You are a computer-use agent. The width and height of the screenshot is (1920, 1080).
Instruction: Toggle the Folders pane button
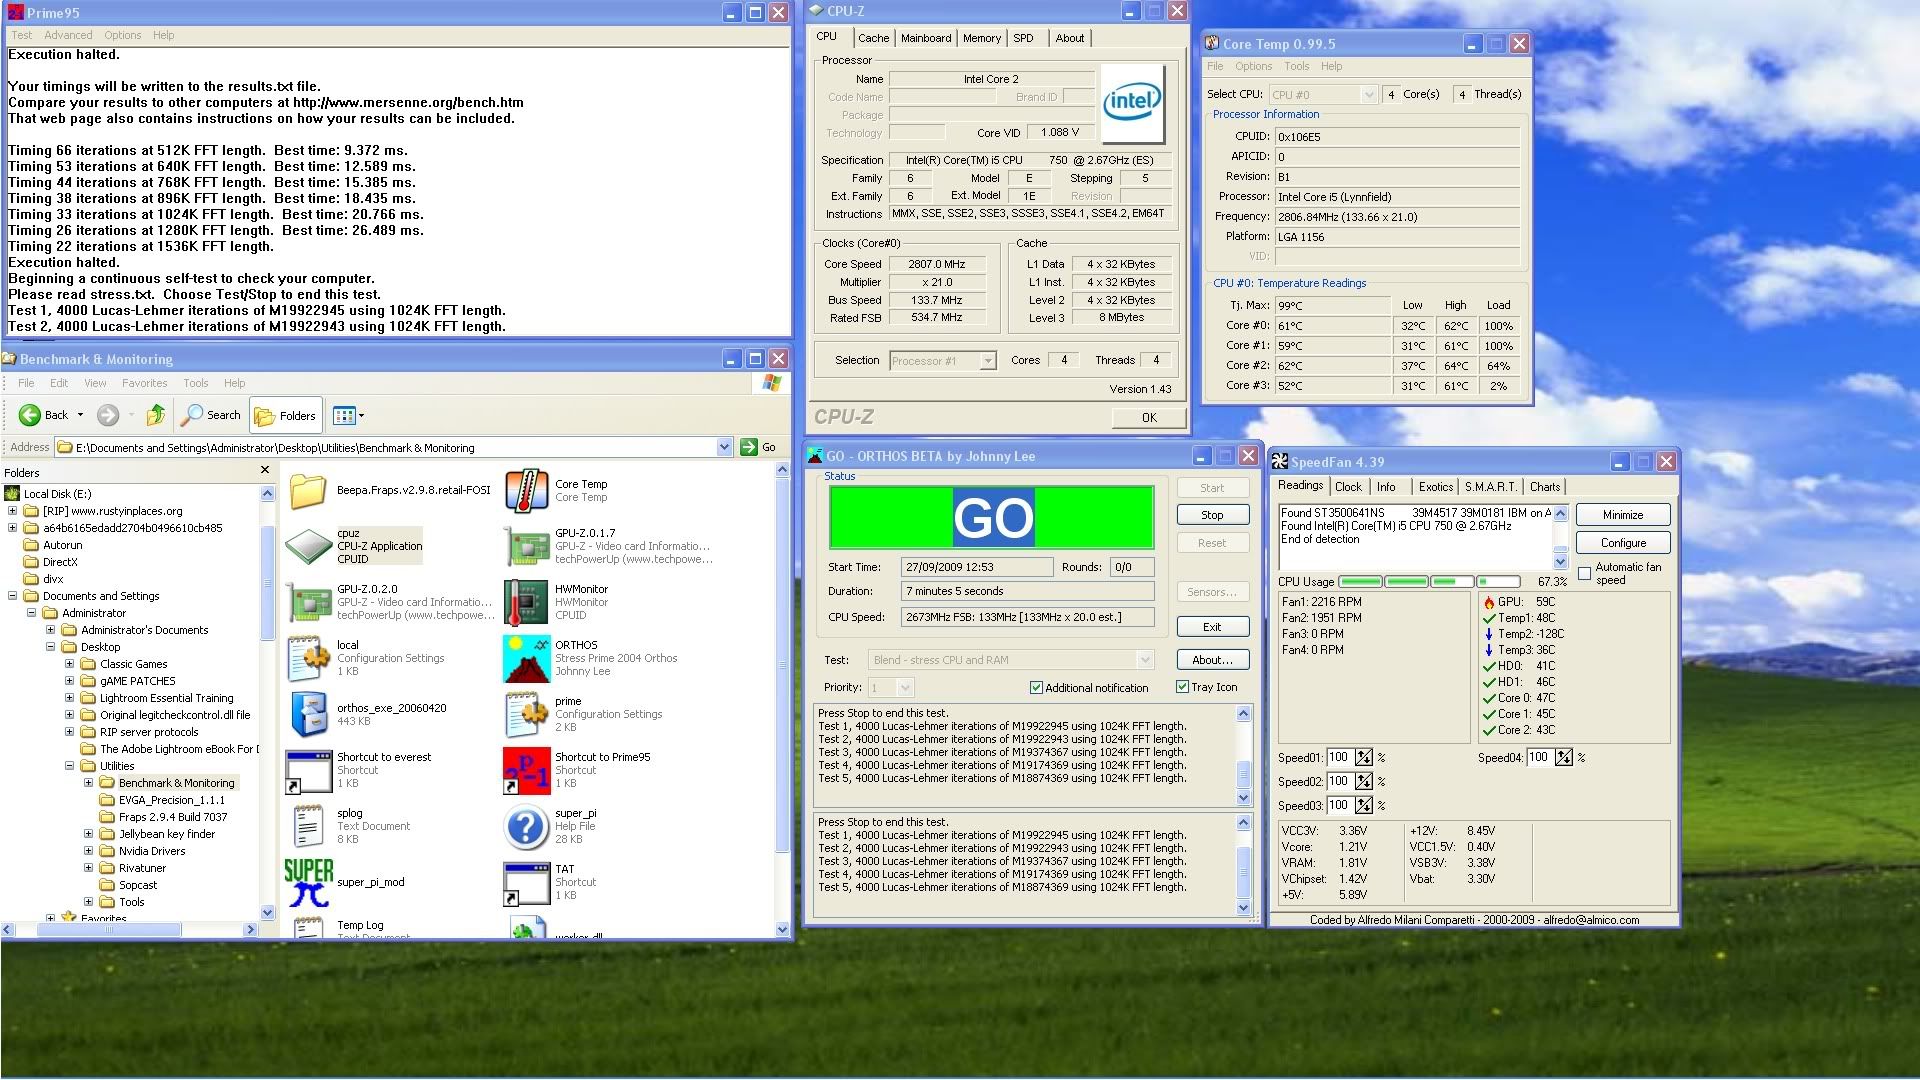coord(285,416)
